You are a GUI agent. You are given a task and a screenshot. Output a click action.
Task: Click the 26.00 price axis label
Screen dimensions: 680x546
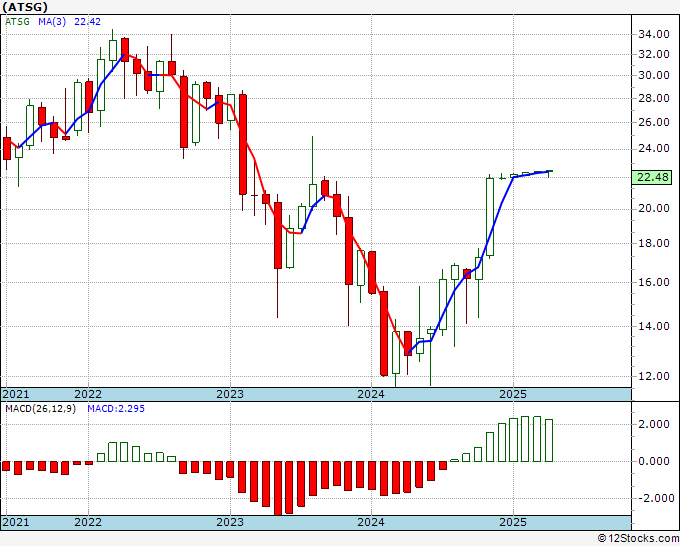pos(654,122)
